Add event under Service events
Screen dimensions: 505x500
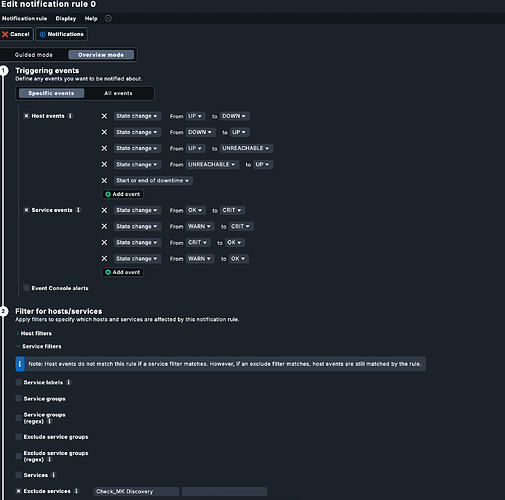click(123, 272)
